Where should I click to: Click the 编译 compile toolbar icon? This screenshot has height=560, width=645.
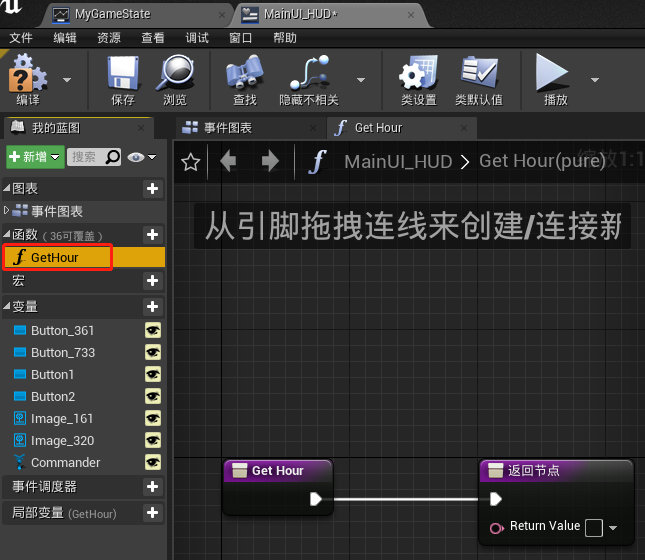[x=28, y=79]
